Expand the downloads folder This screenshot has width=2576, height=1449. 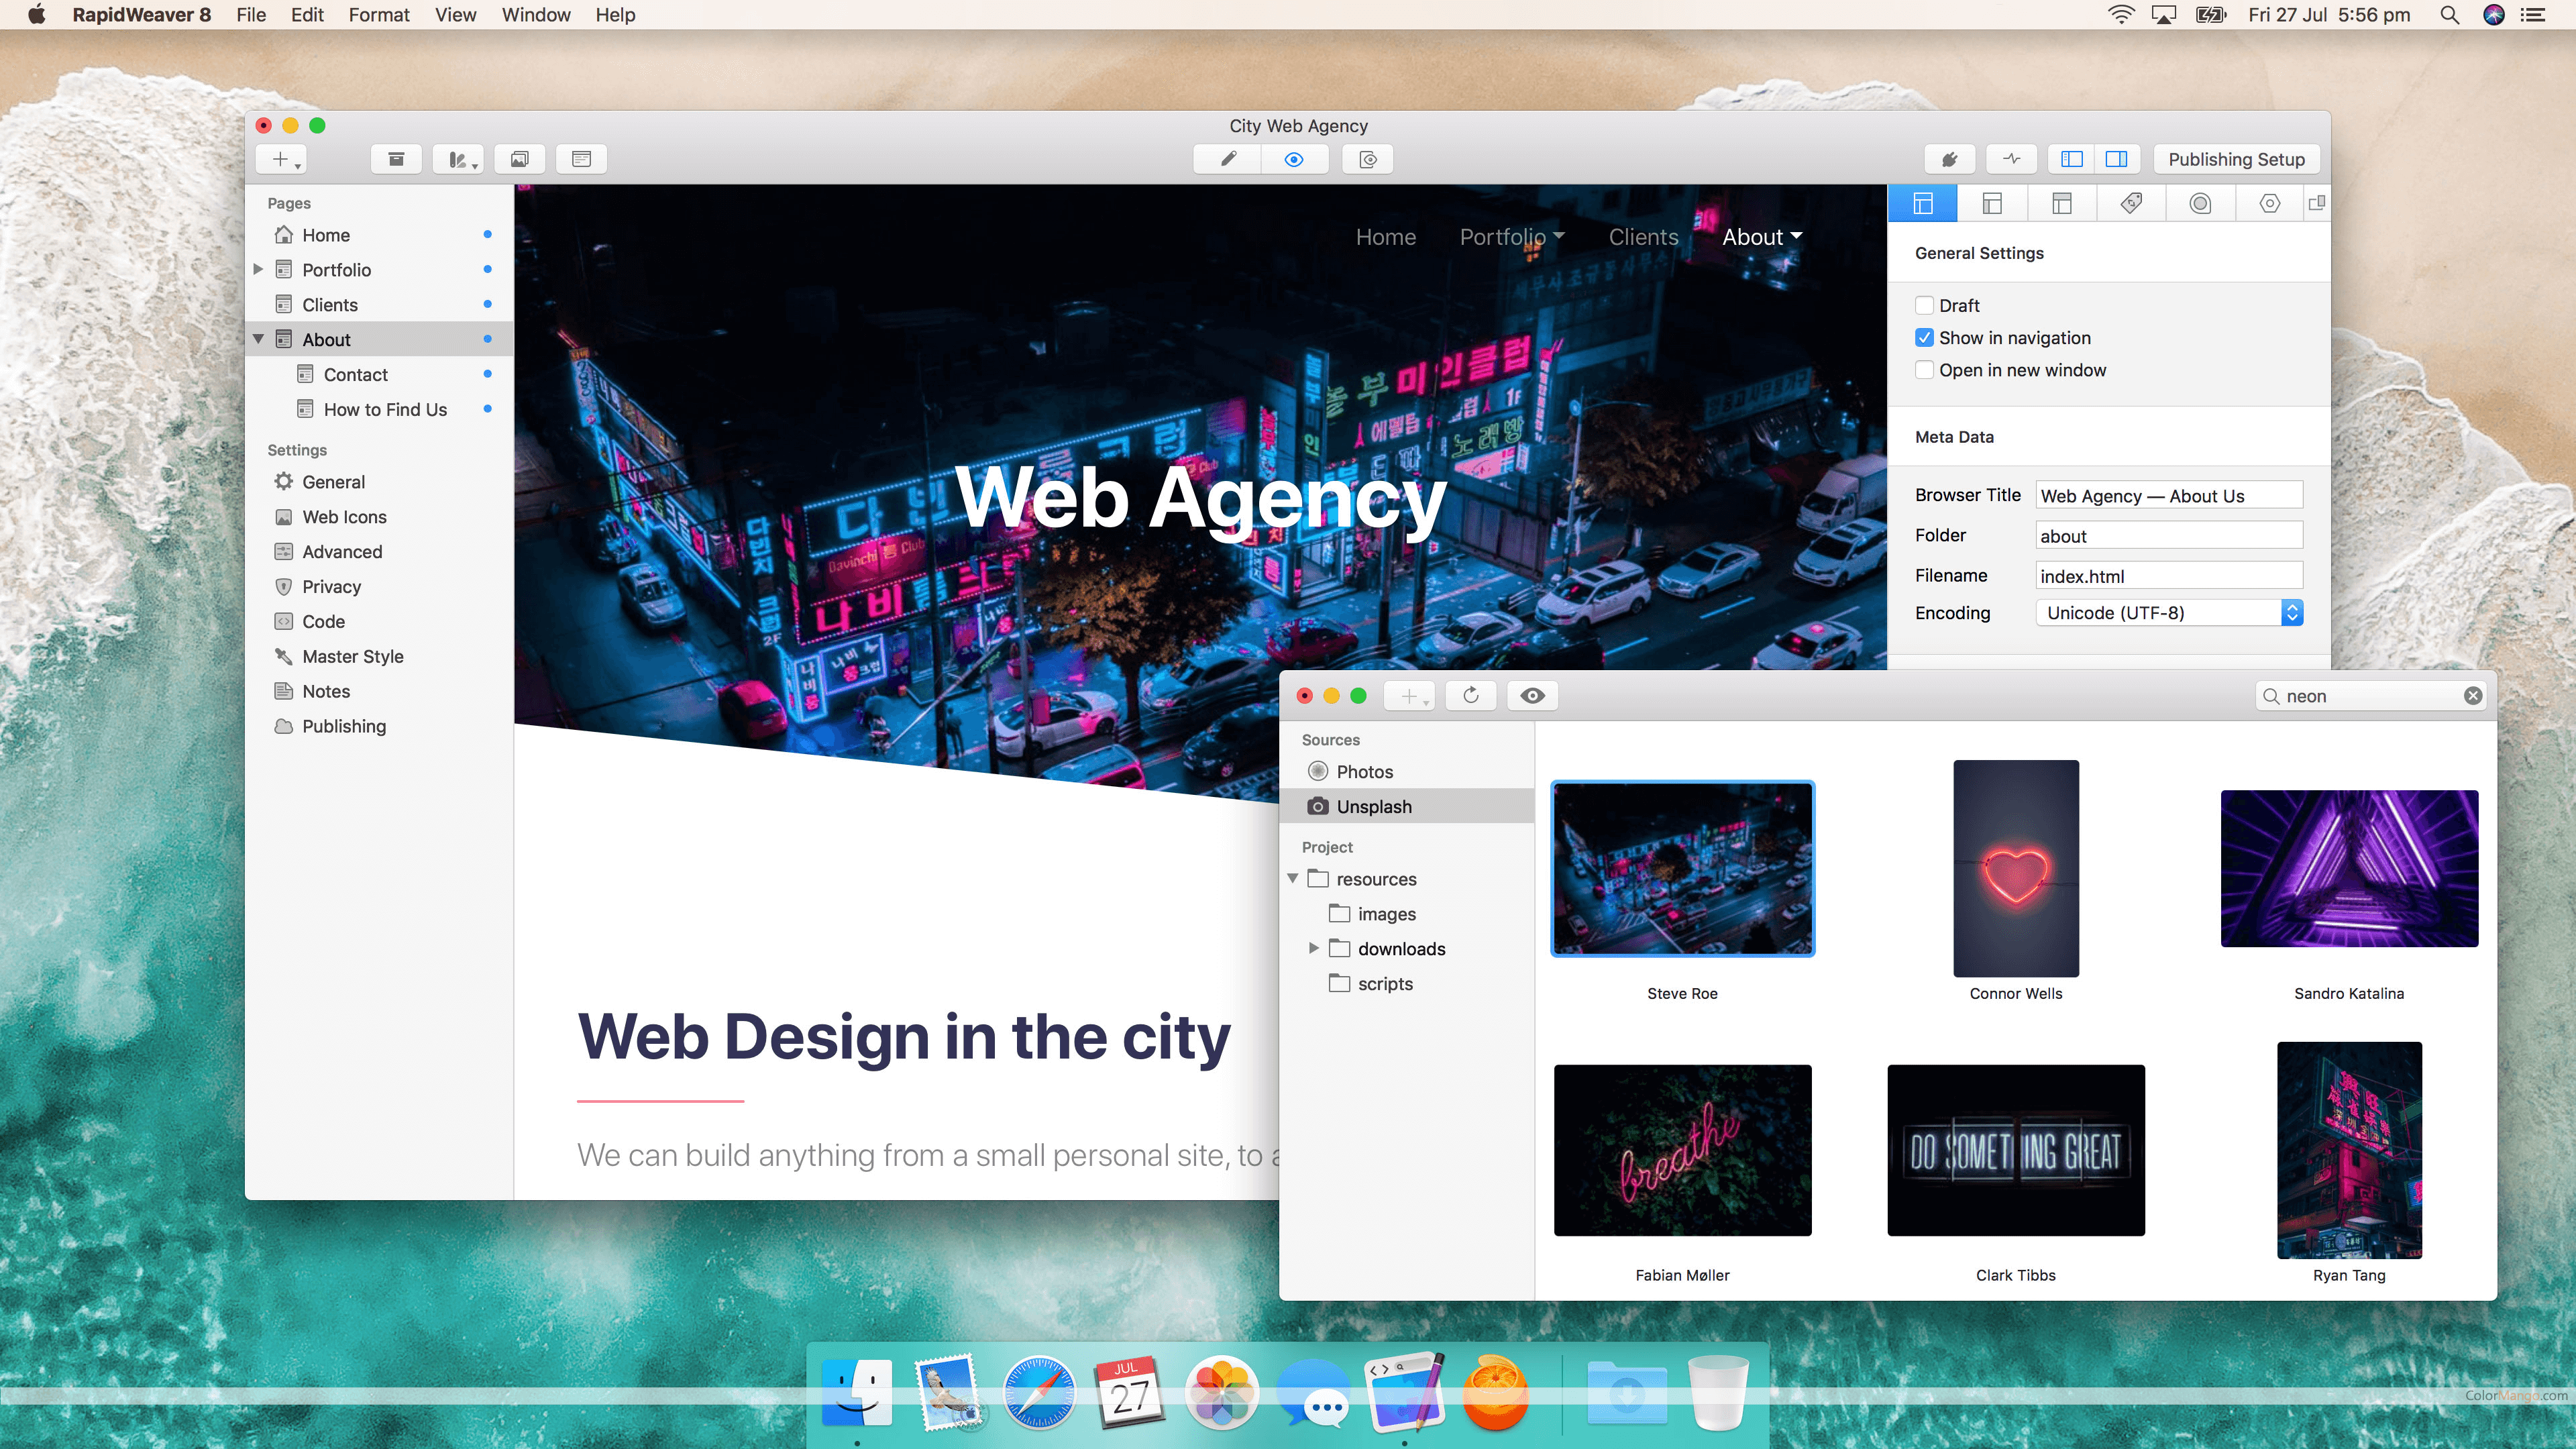click(x=1314, y=948)
